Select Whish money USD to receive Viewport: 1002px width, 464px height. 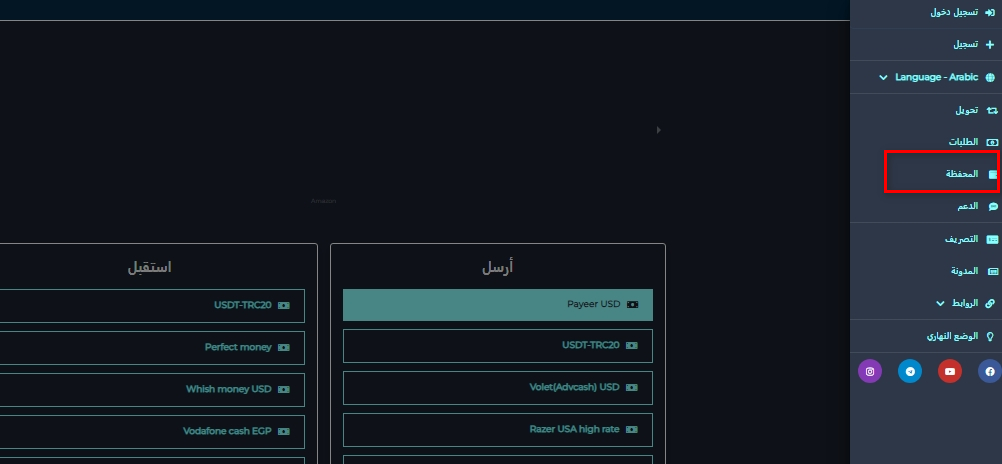(152, 390)
